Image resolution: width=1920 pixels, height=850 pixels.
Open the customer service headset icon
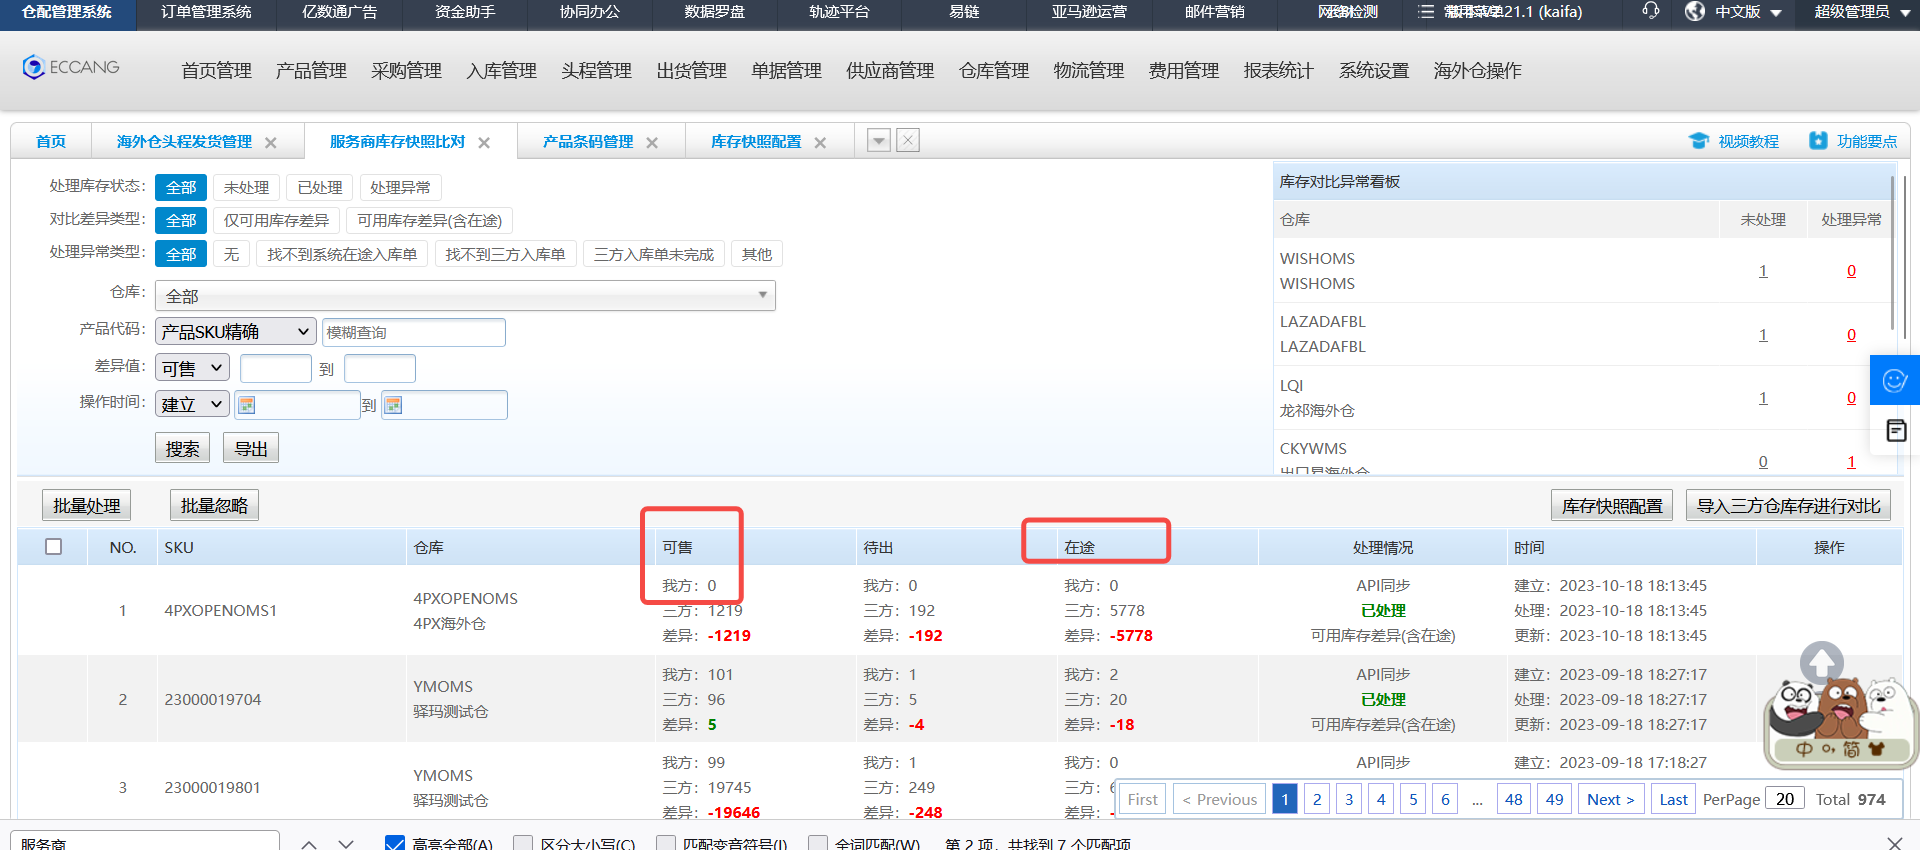click(x=1650, y=11)
